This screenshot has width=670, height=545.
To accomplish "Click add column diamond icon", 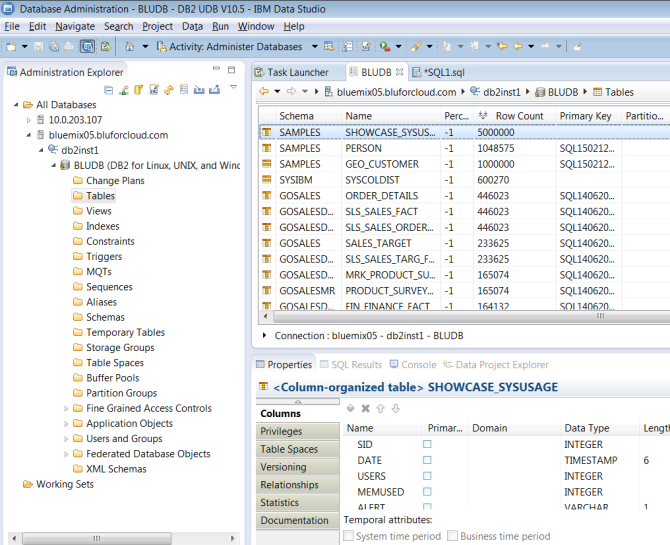I will (x=350, y=409).
